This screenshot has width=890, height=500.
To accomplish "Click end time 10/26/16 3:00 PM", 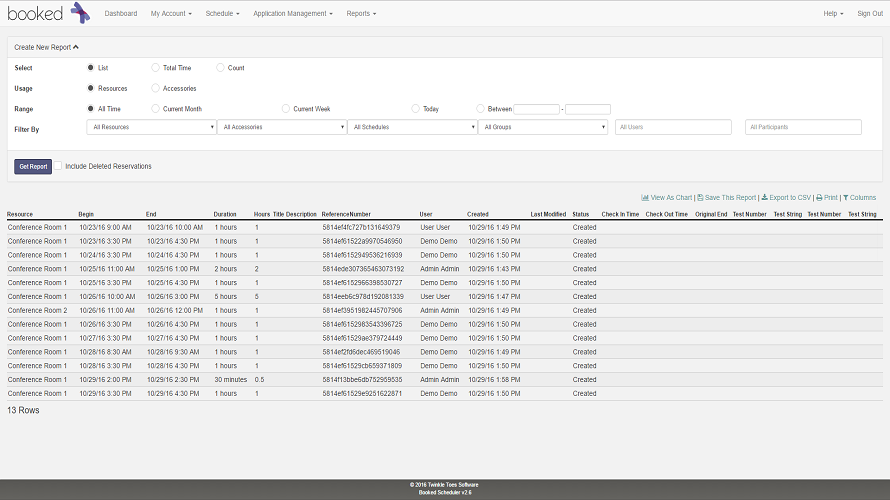I will [x=173, y=297].
